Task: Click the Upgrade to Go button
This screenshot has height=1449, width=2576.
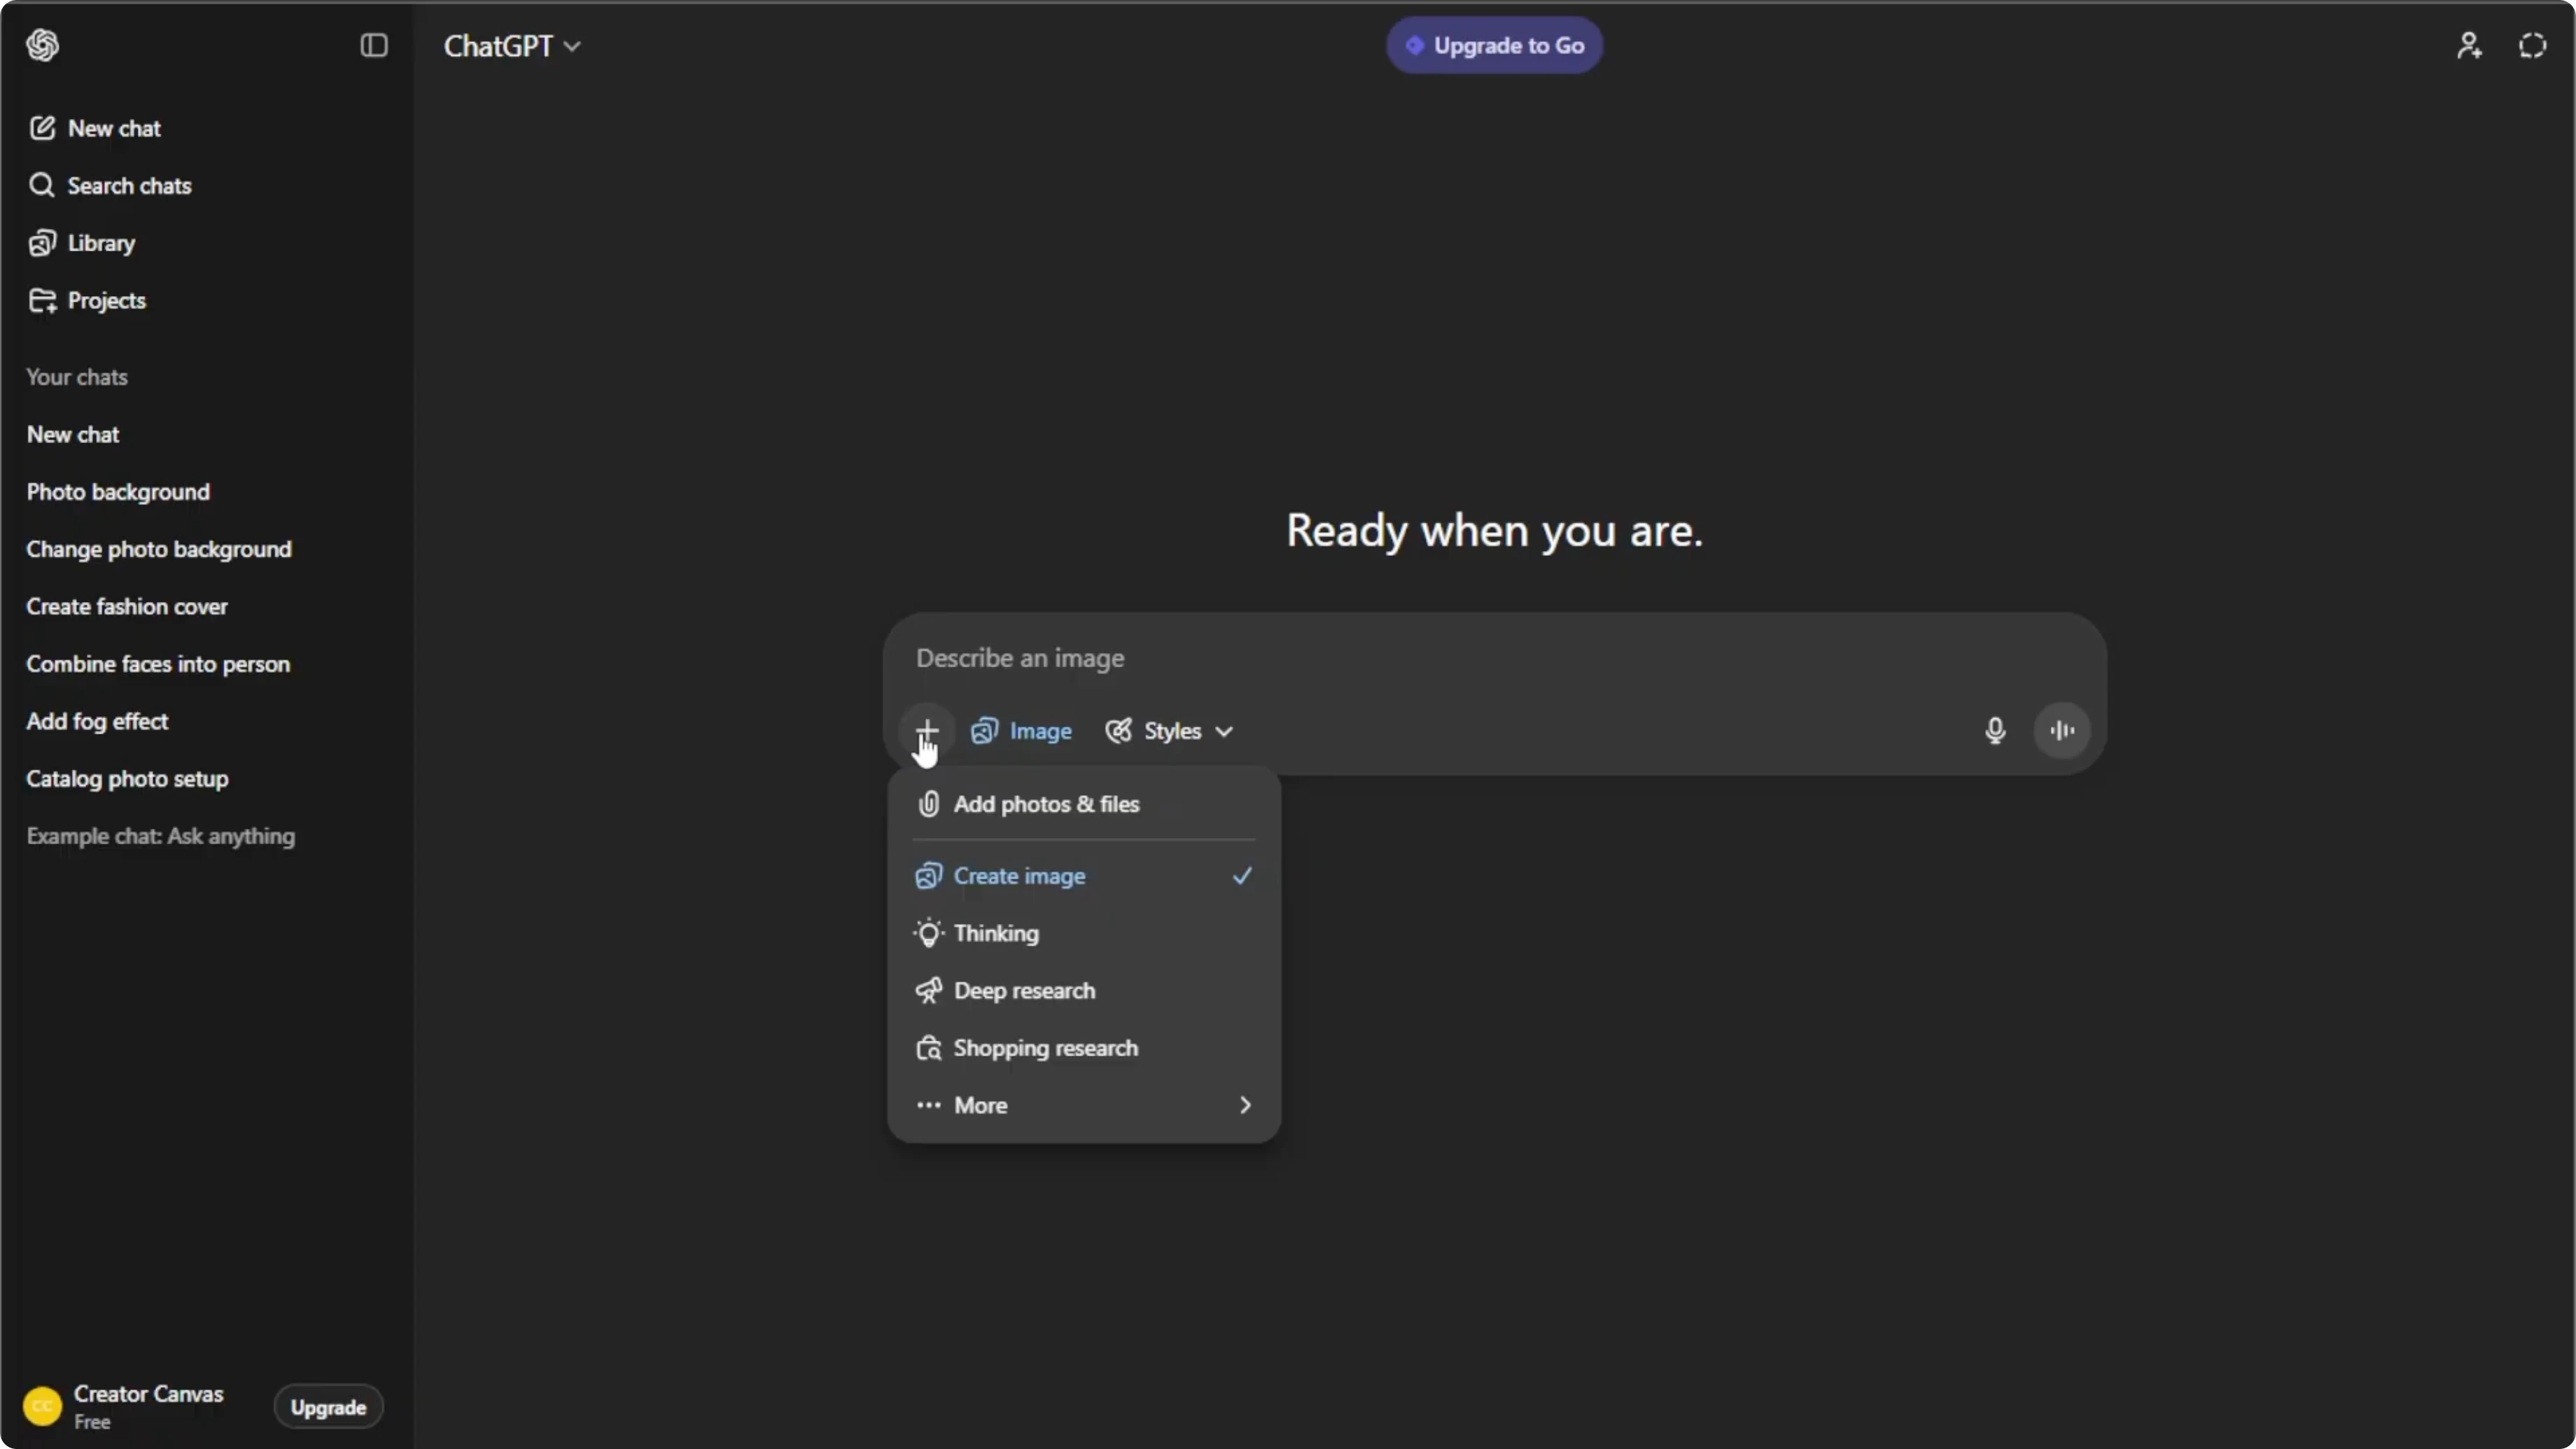Action: click(x=1494, y=46)
